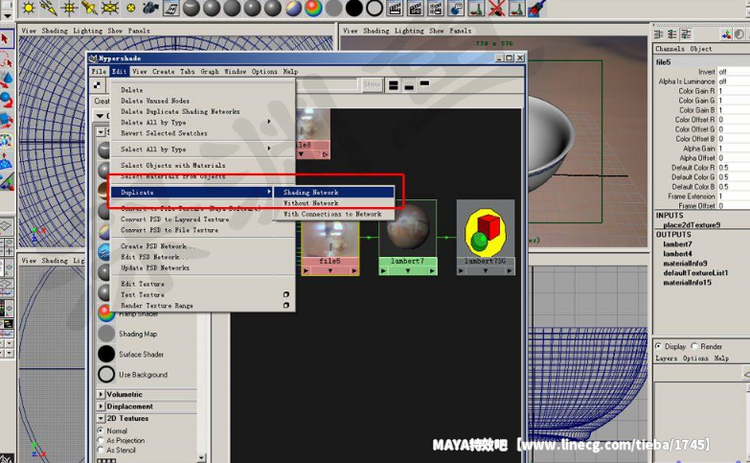The image size is (750, 463).
Task: Click the checker toggle icon in Hypershade toolbar
Action: click(x=98, y=85)
